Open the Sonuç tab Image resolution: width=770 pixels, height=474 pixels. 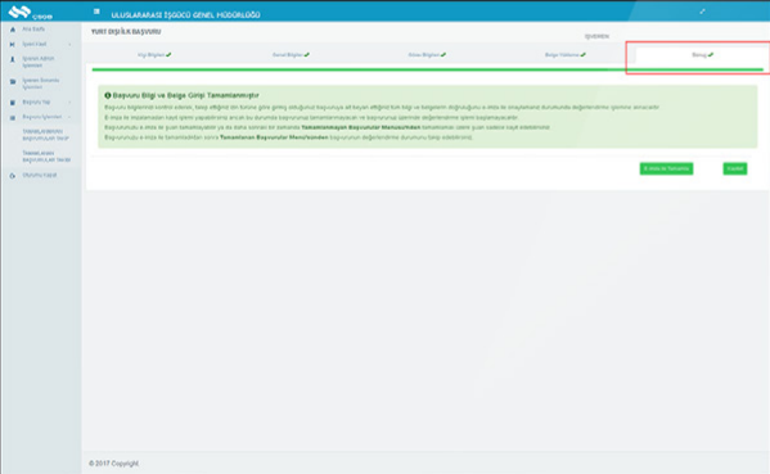coord(702,54)
